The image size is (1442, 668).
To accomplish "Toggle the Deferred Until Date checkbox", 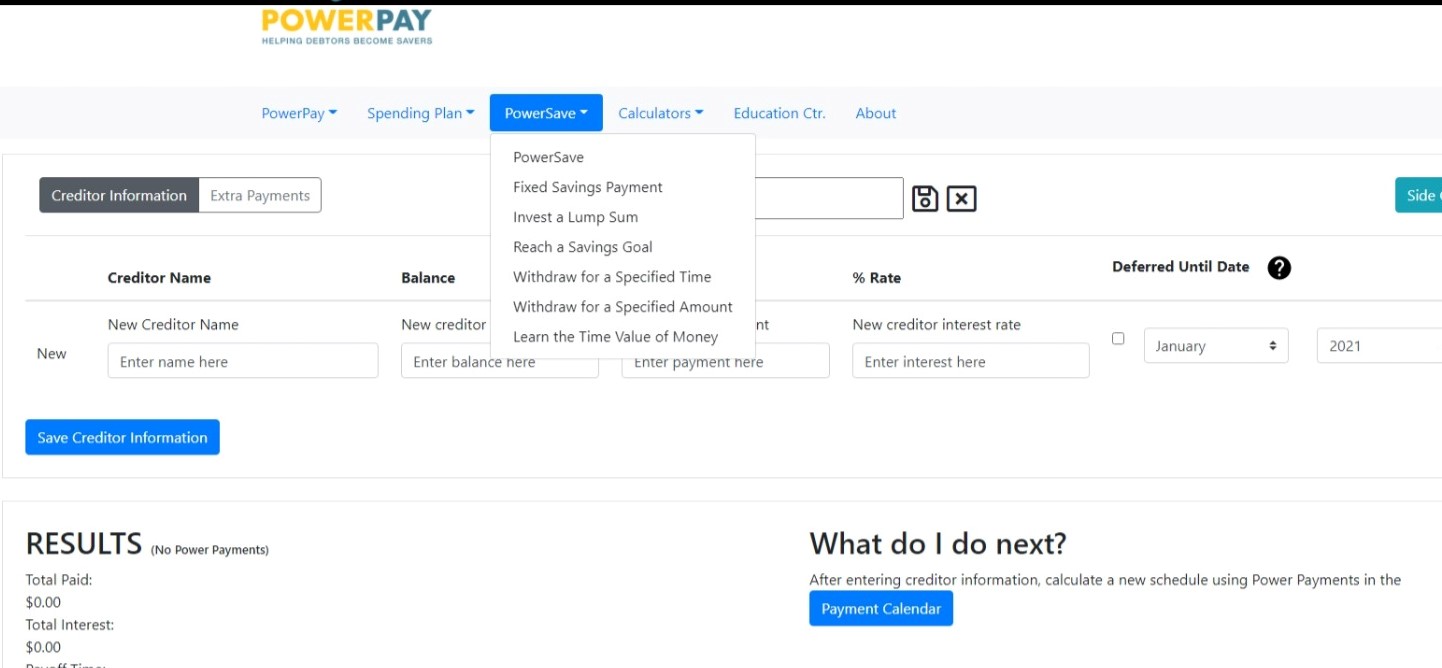I will [x=1118, y=339].
